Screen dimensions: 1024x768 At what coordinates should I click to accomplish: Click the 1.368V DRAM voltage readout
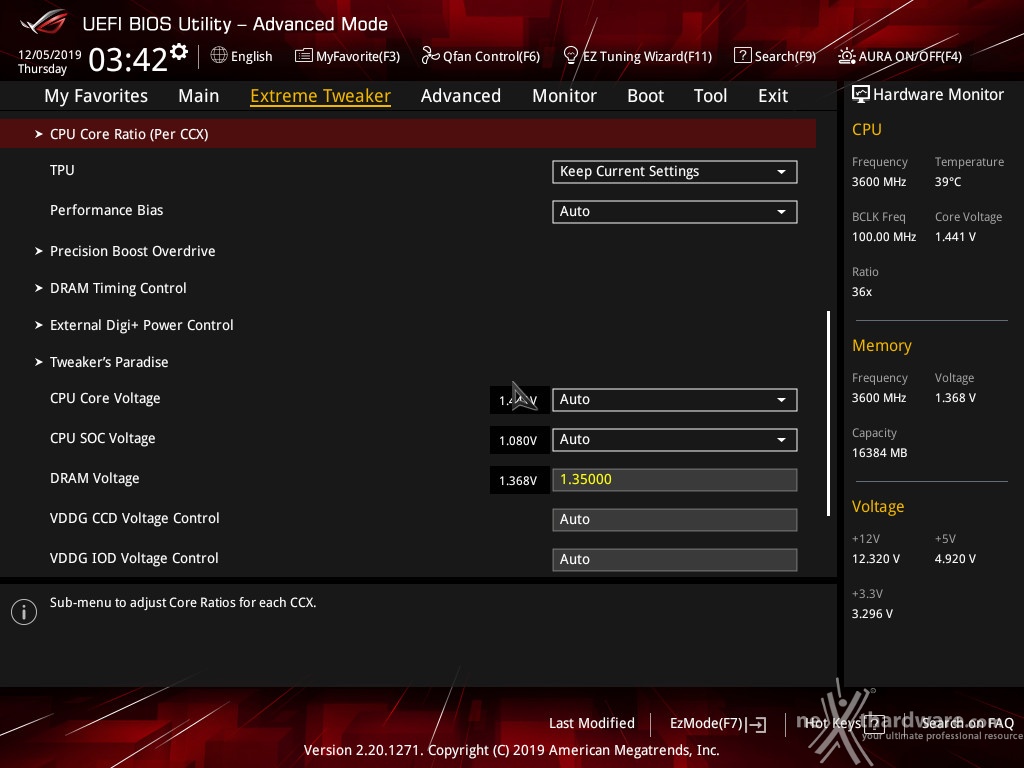(518, 480)
